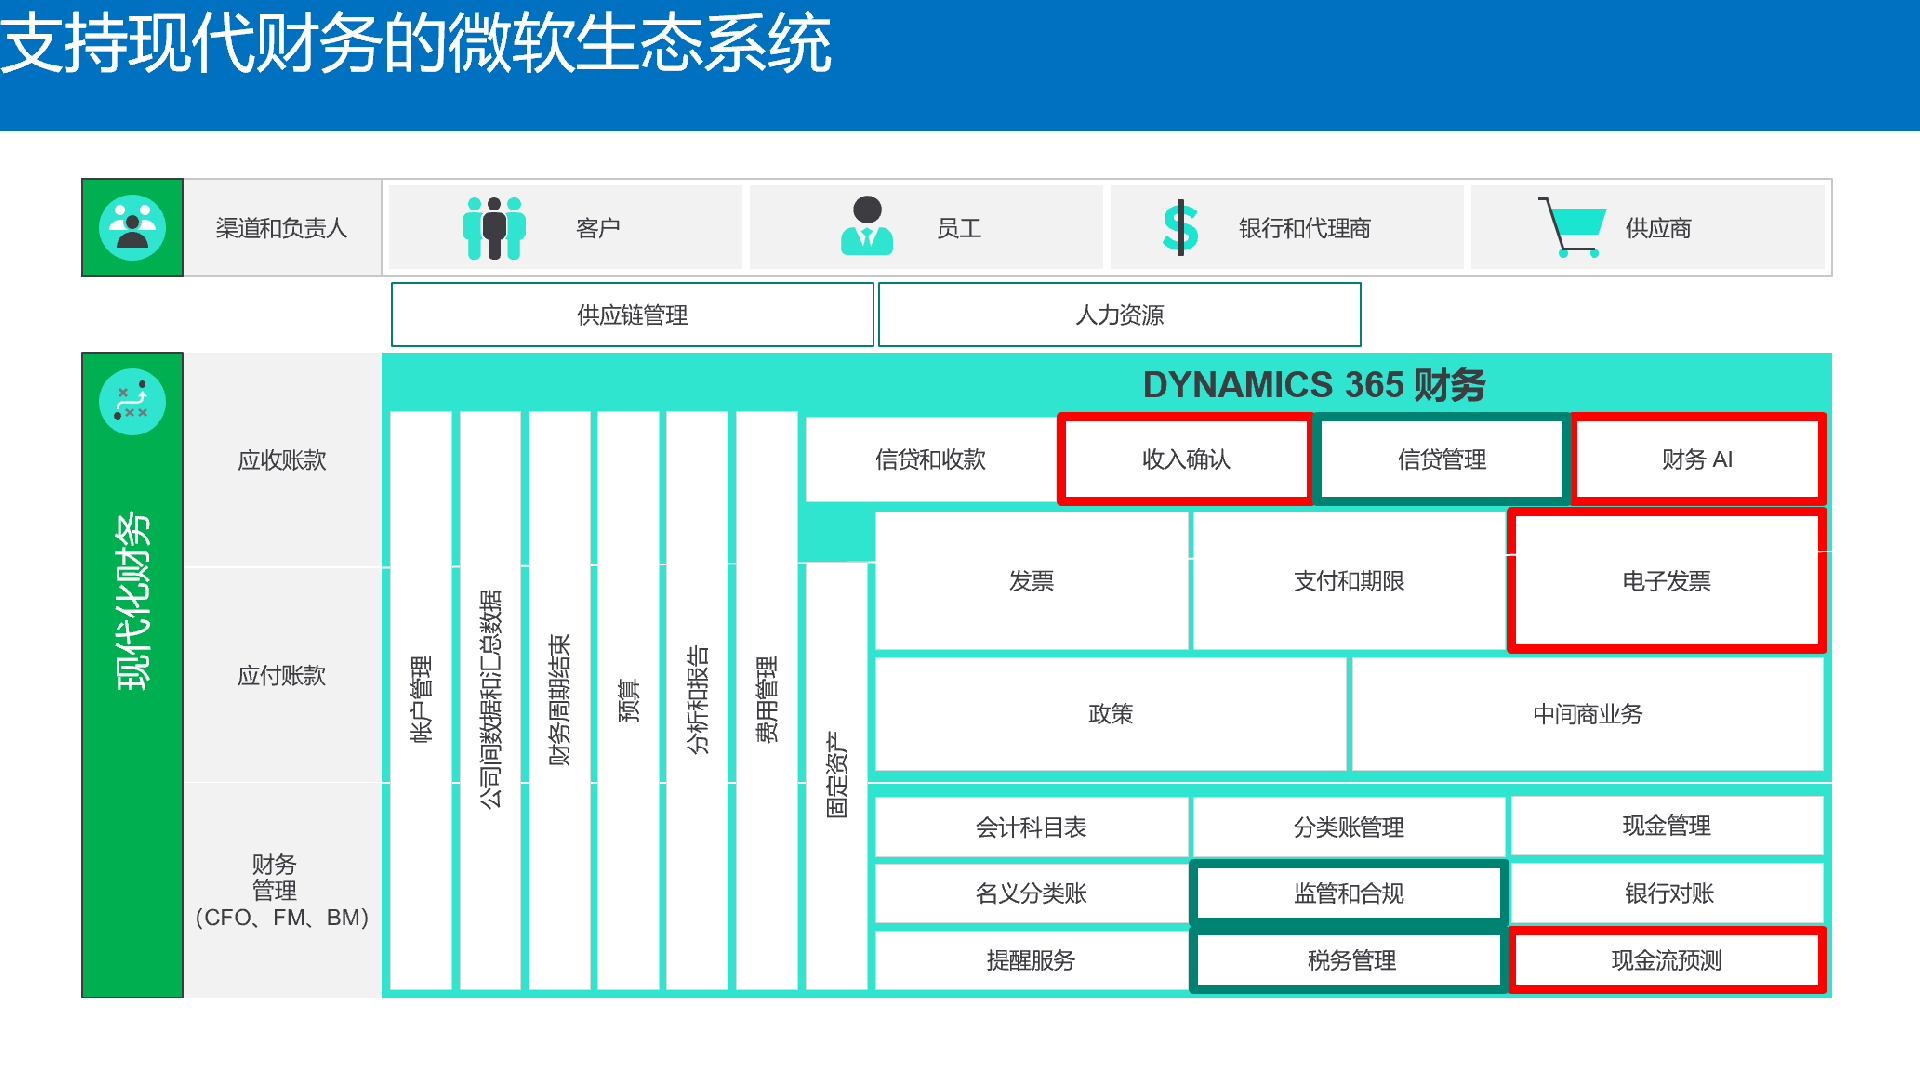Click the 中间商业务 box
Screen dimensions: 1920x1077
(1588, 714)
